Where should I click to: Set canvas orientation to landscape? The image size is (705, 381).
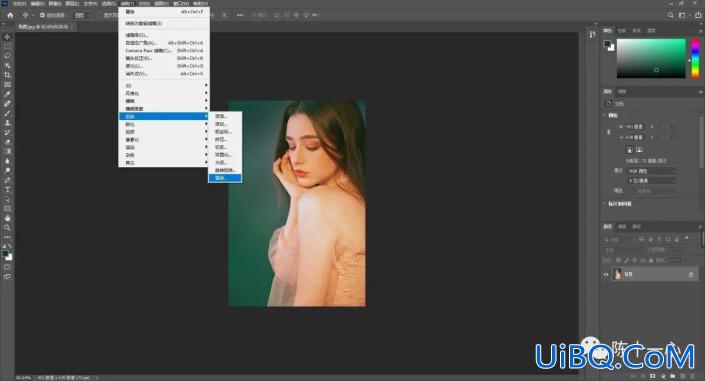[639, 150]
